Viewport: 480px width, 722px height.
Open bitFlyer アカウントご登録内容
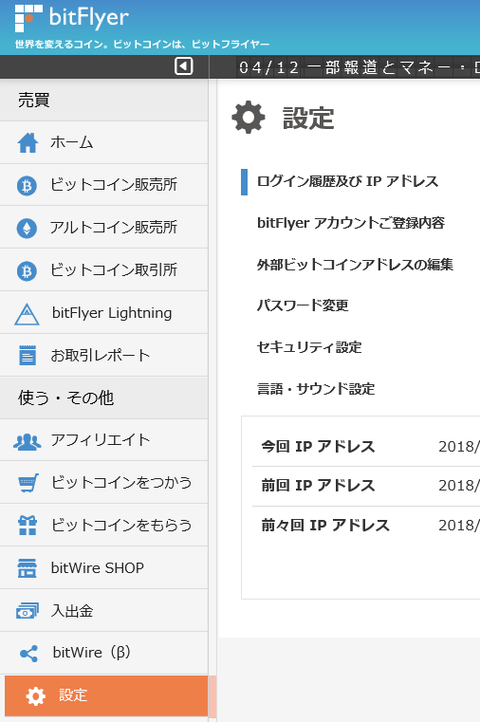click(x=351, y=223)
